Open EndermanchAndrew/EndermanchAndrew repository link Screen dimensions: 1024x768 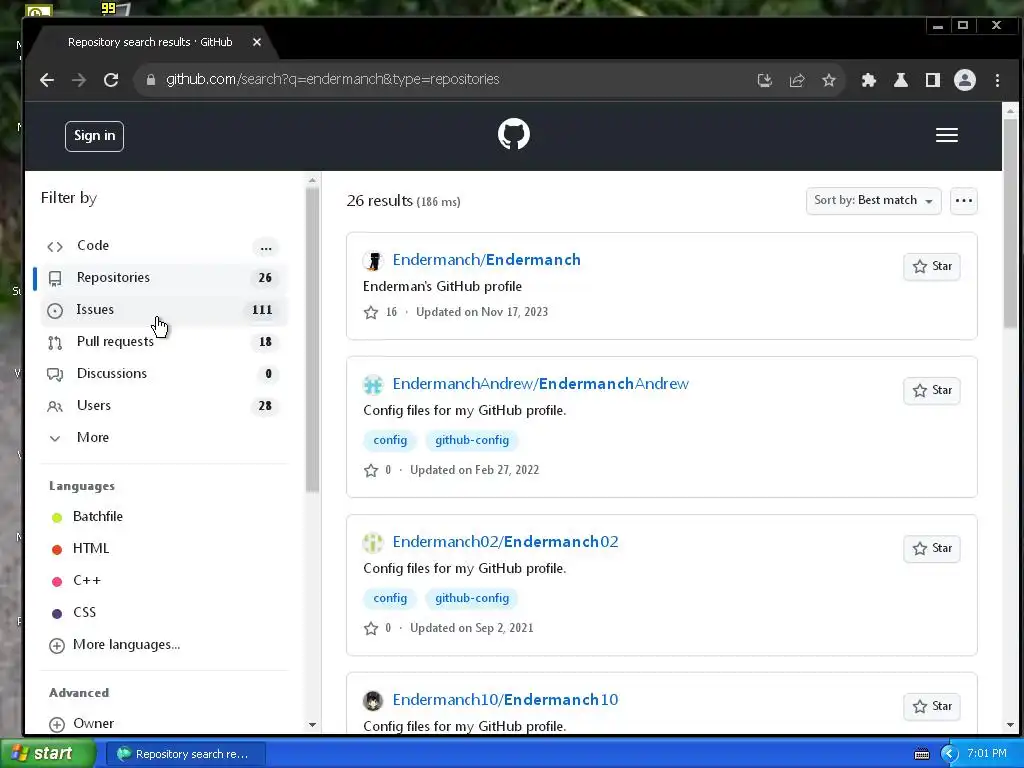pos(541,384)
